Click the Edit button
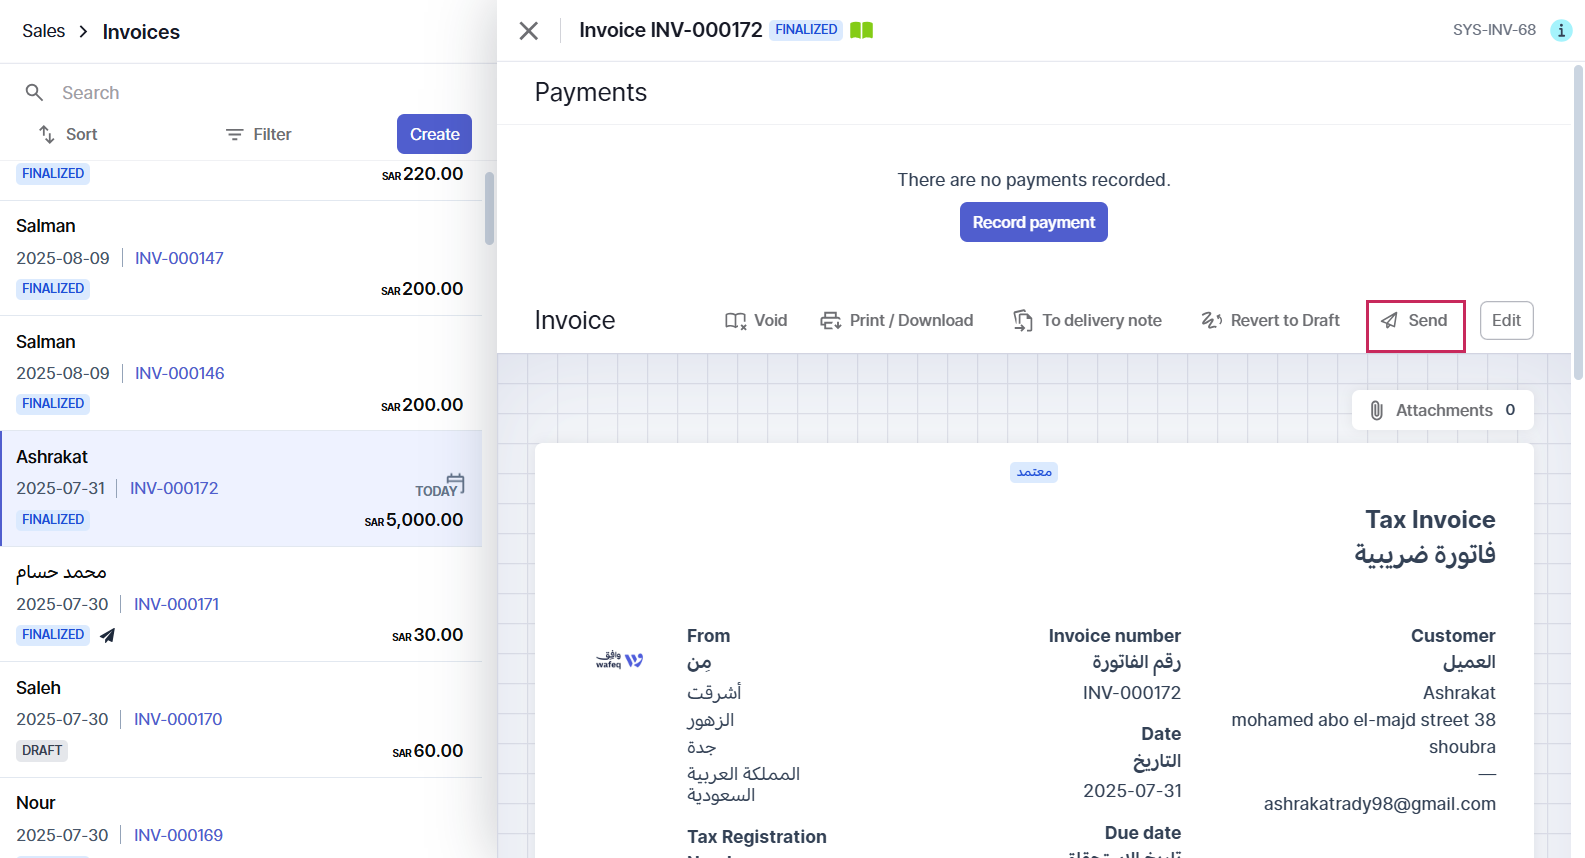This screenshot has height=858, width=1585. [x=1505, y=320]
